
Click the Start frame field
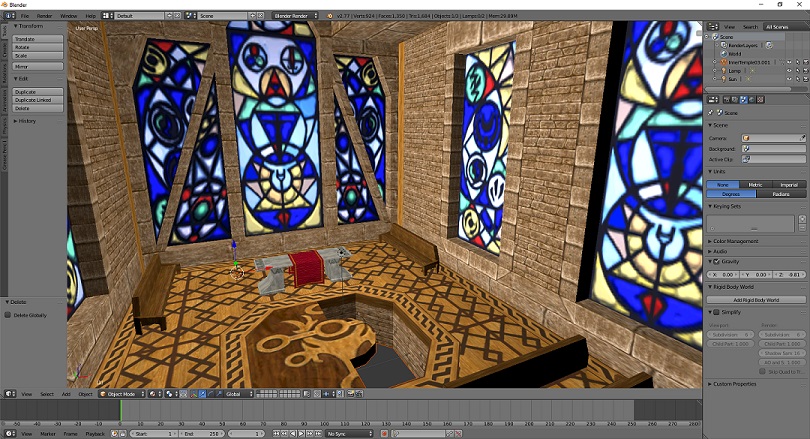(153, 434)
